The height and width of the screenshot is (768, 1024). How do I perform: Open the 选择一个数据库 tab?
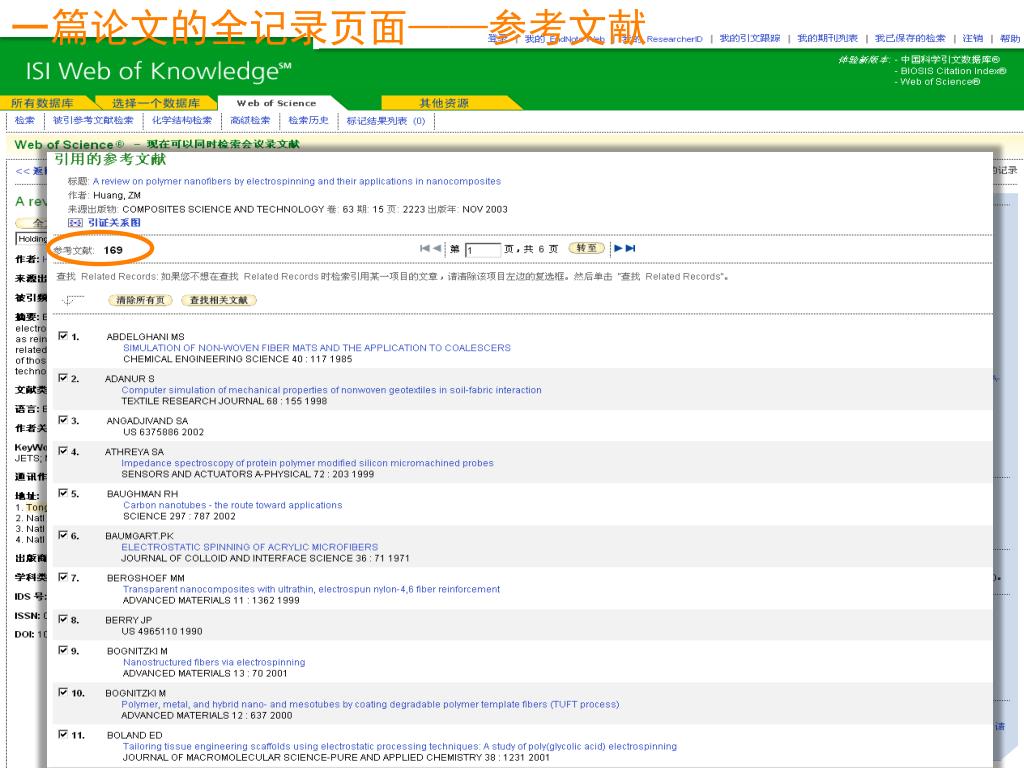[x=156, y=103]
